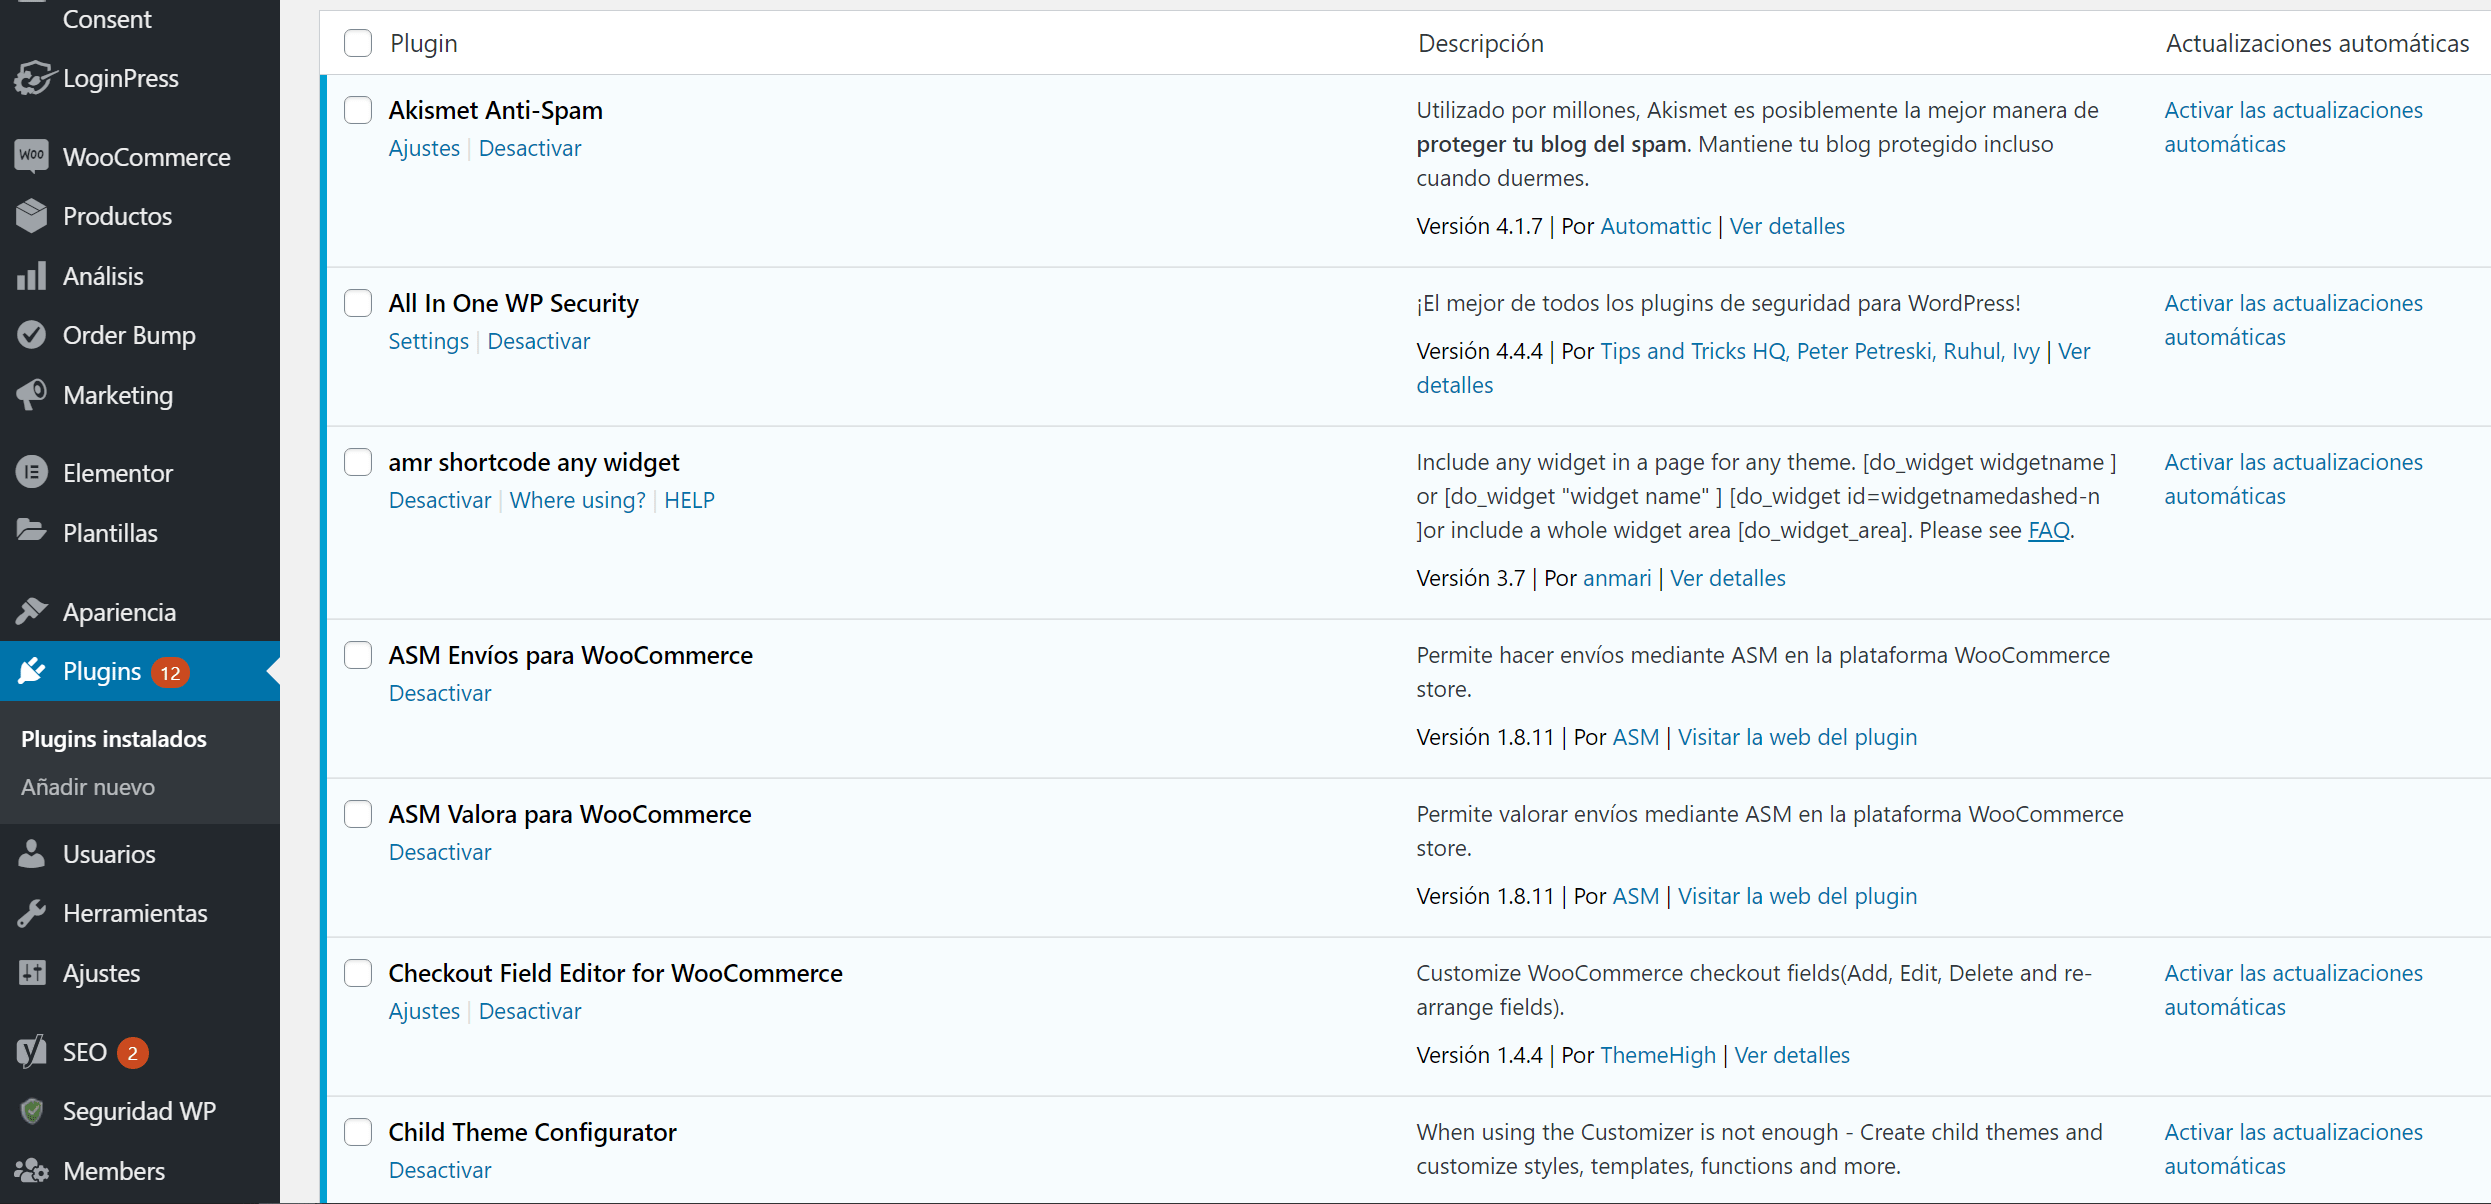Image resolution: width=2491 pixels, height=1204 pixels.
Task: Deactivate All In One WP Security
Action: tap(539, 341)
